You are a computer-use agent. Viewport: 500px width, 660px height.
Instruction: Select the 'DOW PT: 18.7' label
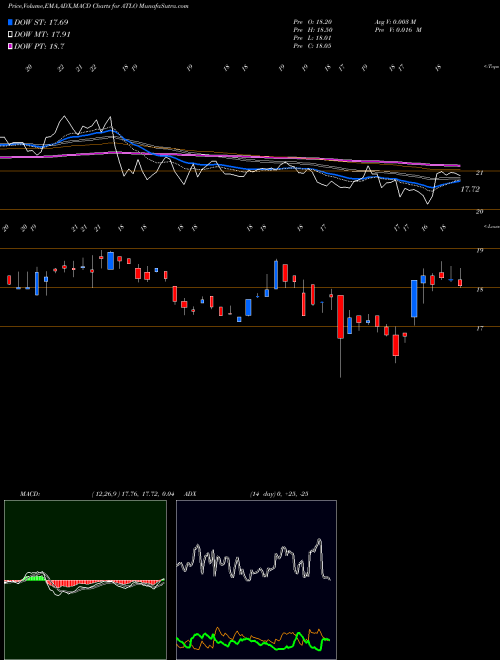pyautogui.click(x=39, y=46)
